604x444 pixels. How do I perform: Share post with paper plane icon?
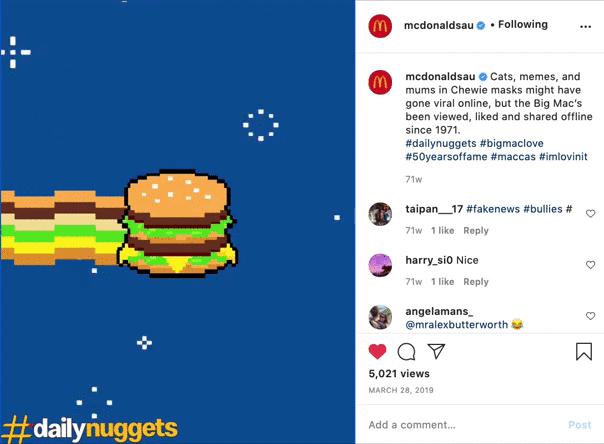click(x=436, y=351)
